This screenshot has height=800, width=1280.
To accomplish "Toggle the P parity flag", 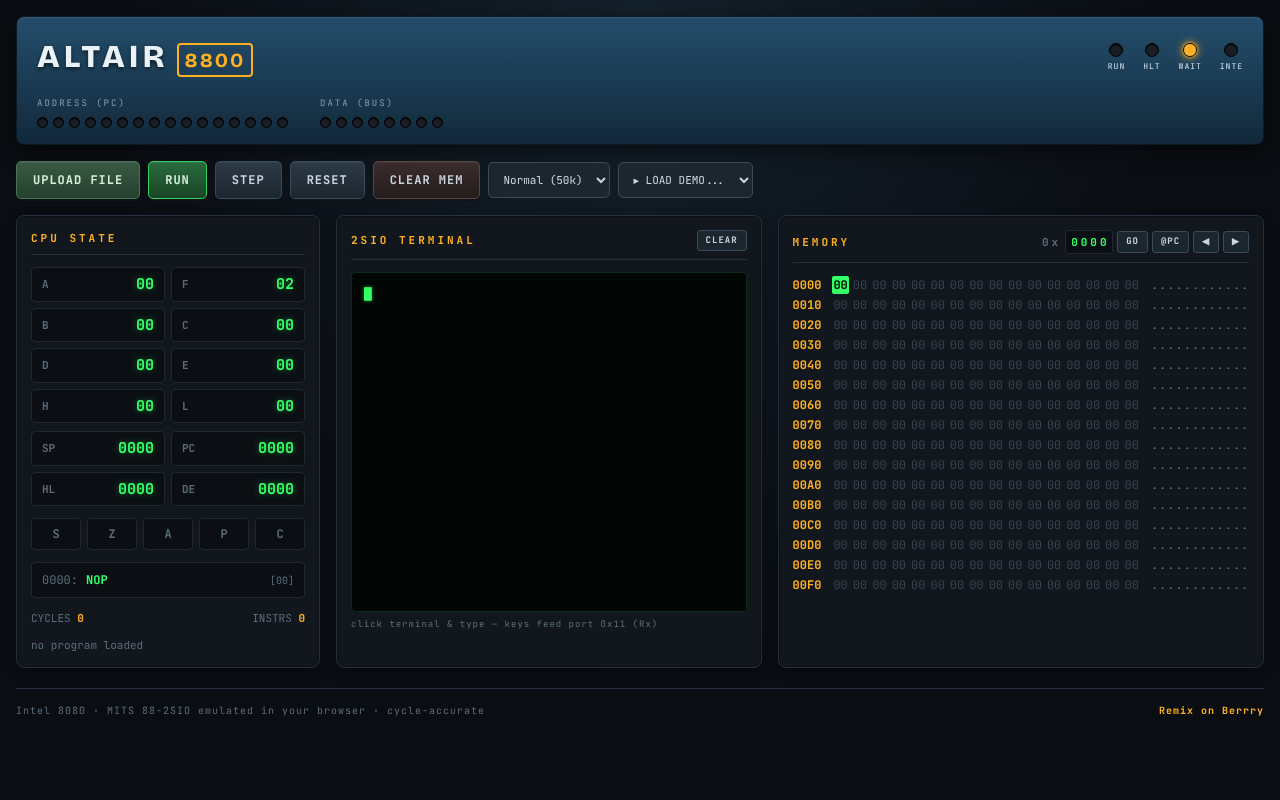I will [x=224, y=534].
